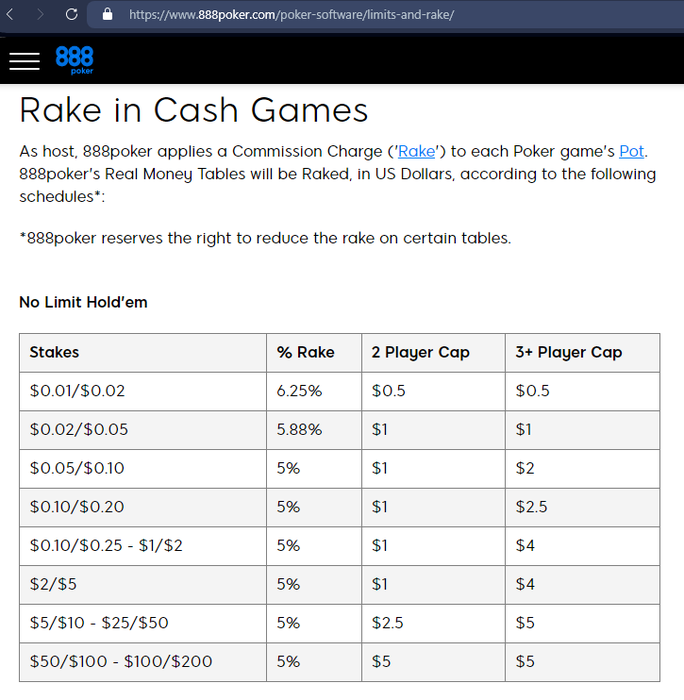The height and width of the screenshot is (700, 684).
Task: Select the $2/$5 stakes cell
Action: click(x=52, y=584)
